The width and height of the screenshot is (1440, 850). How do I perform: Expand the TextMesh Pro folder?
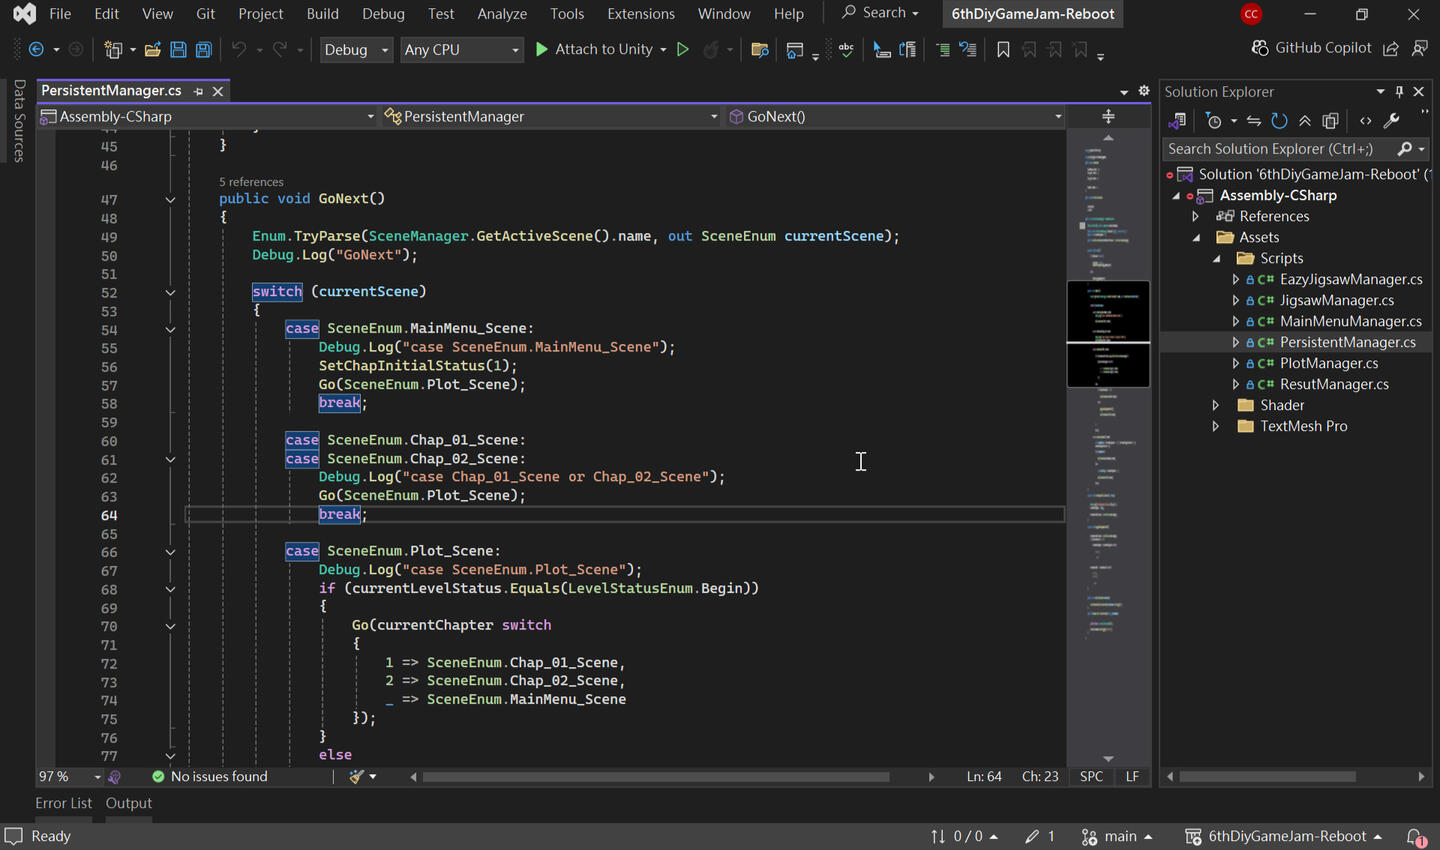[x=1216, y=426]
